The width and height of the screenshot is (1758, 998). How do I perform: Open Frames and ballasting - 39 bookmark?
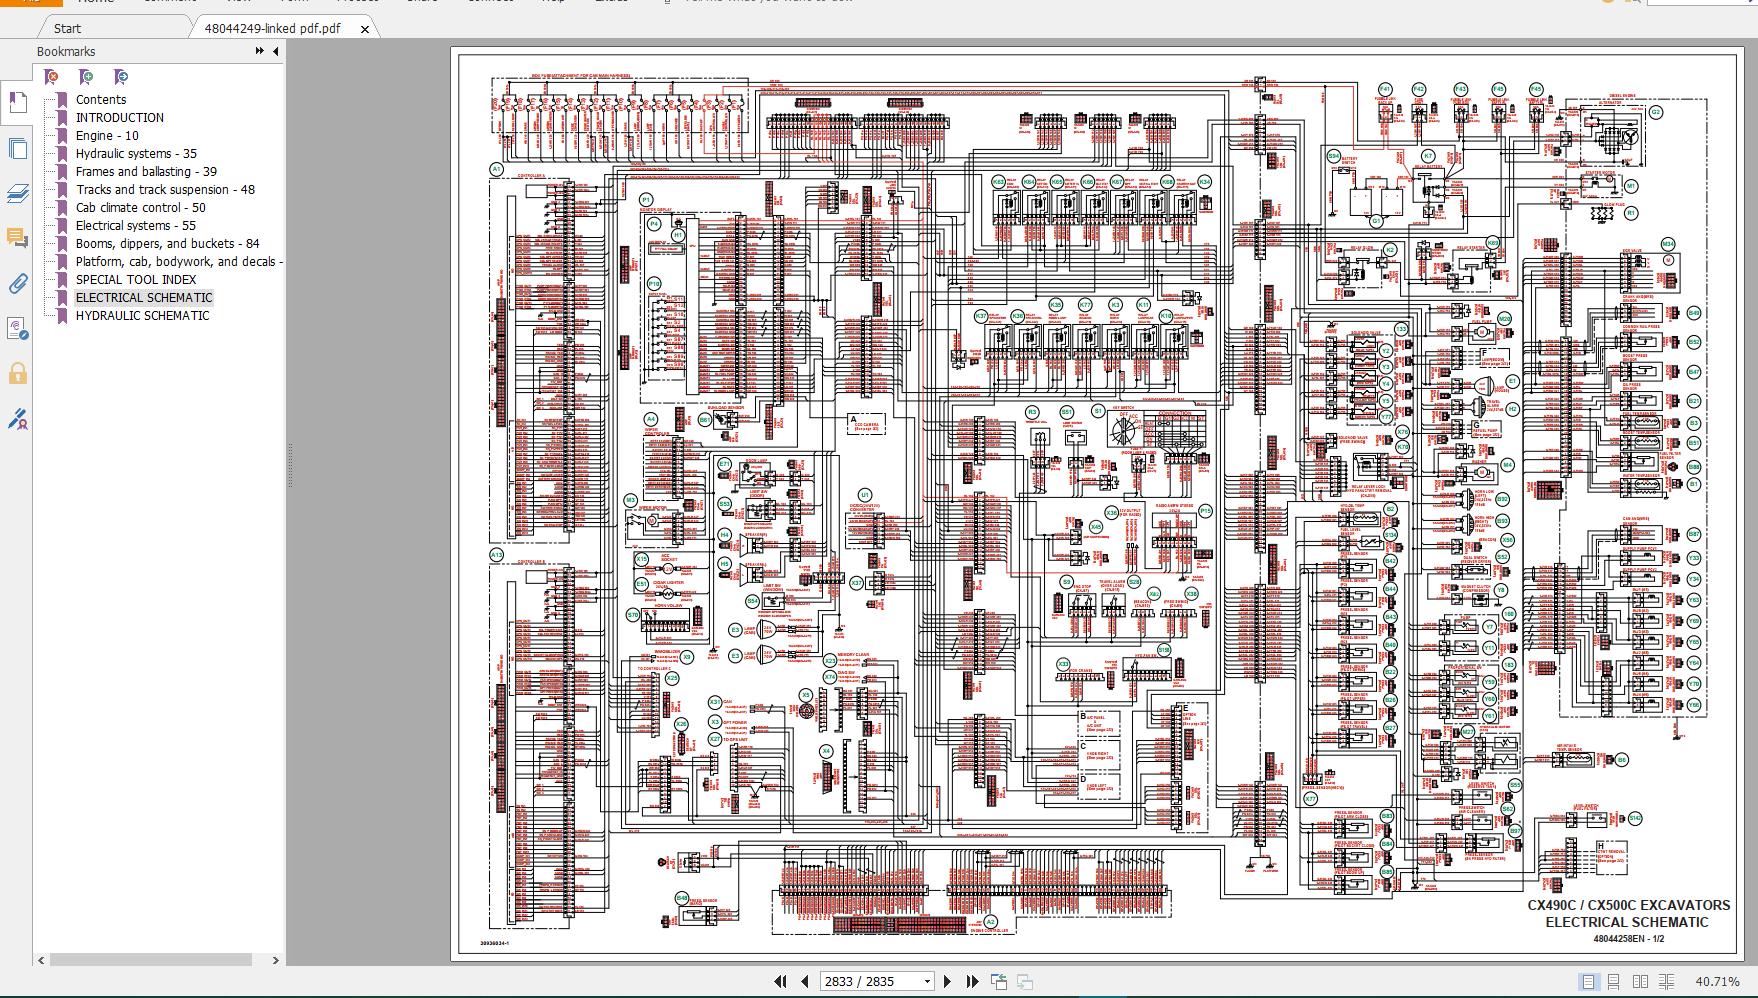pos(146,171)
